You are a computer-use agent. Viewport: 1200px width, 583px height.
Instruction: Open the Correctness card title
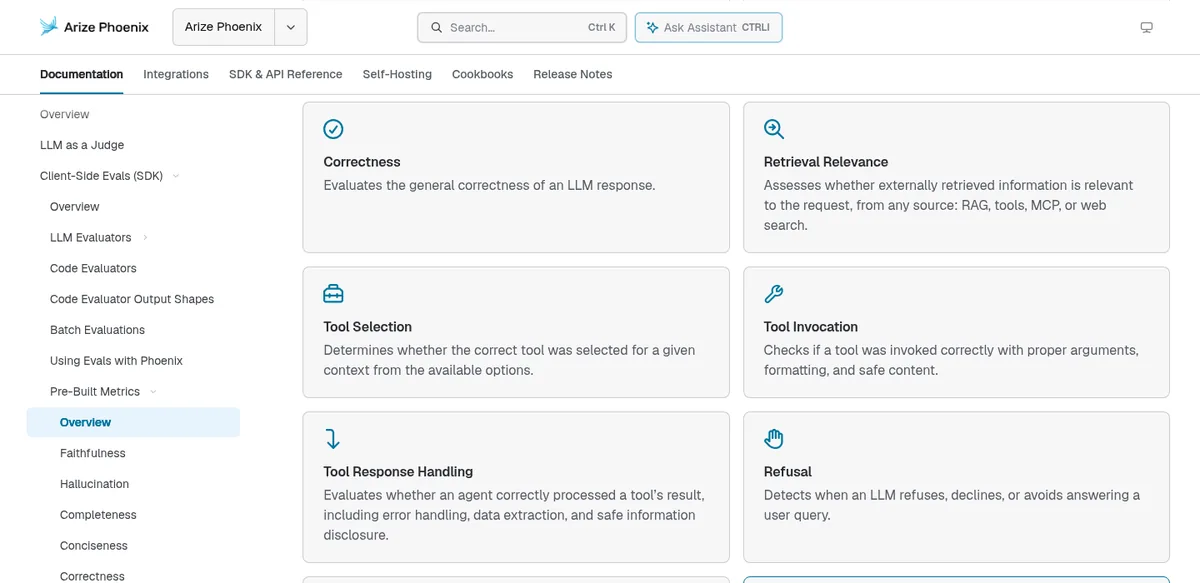tap(362, 162)
